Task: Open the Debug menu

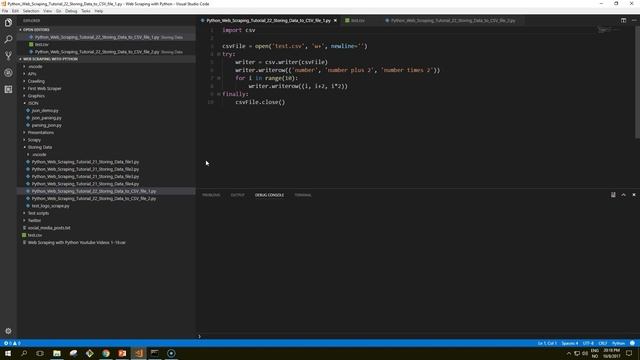Action: click(71, 11)
